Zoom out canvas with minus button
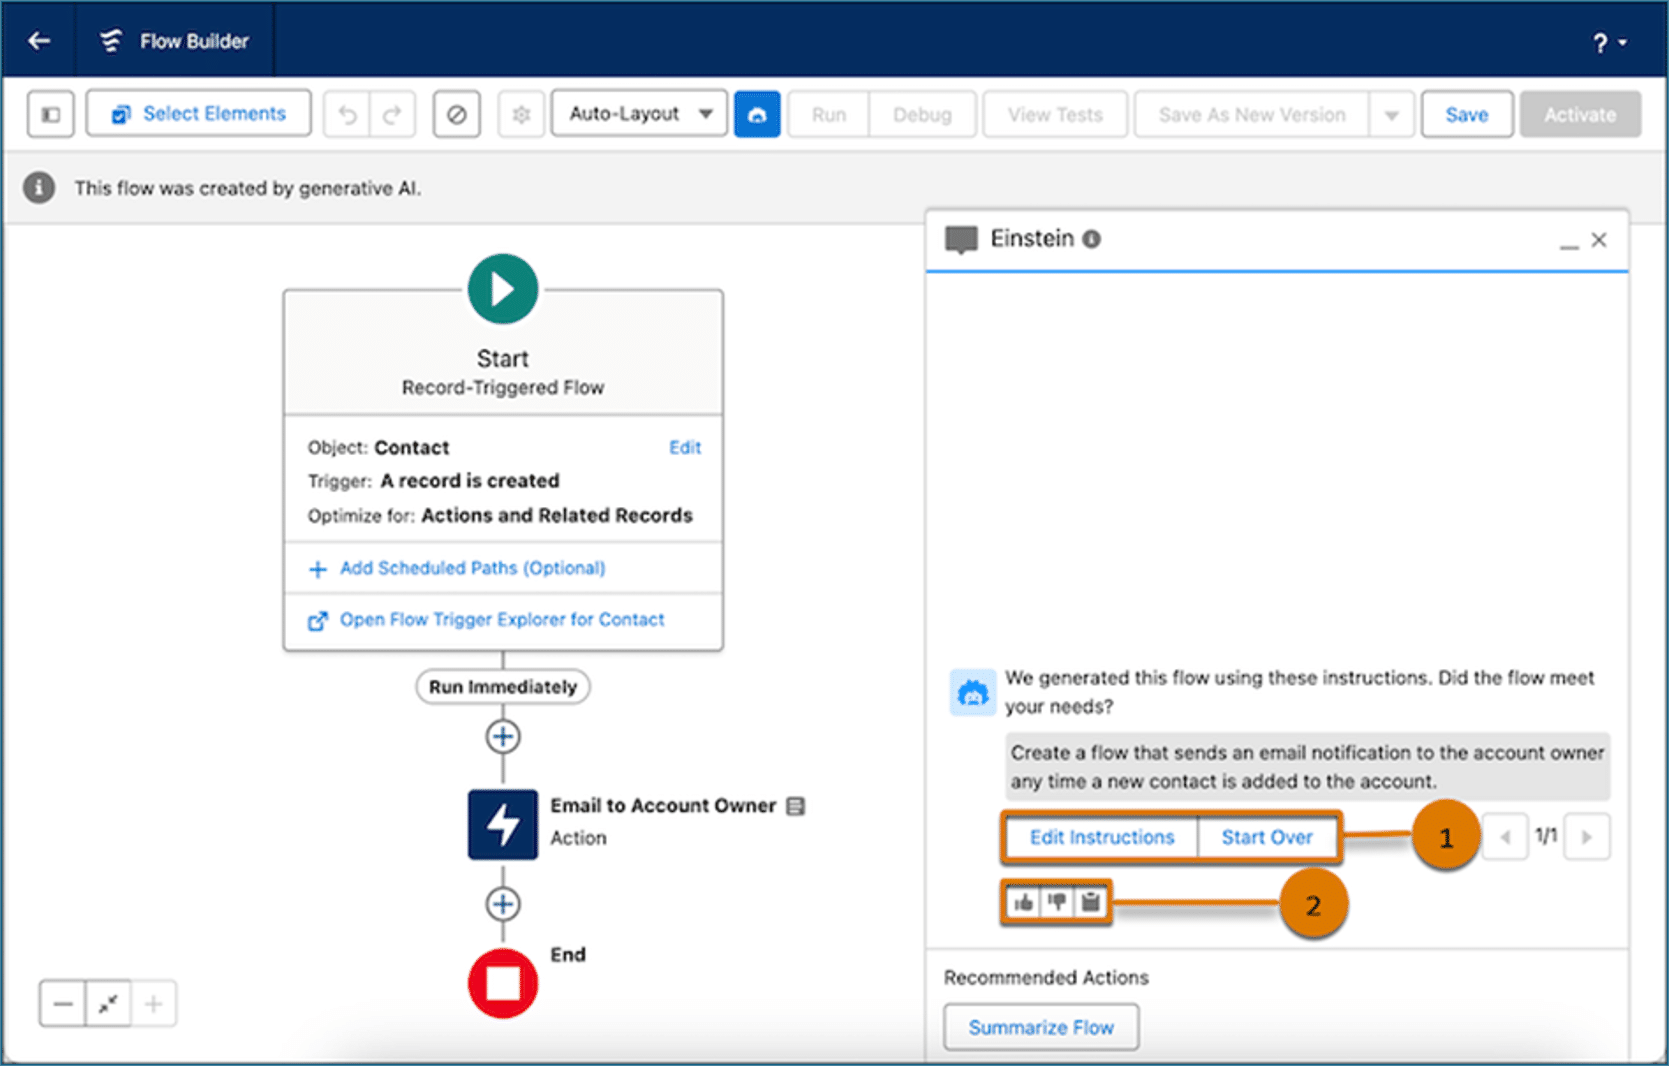Image resolution: width=1669 pixels, height=1066 pixels. click(x=63, y=1003)
